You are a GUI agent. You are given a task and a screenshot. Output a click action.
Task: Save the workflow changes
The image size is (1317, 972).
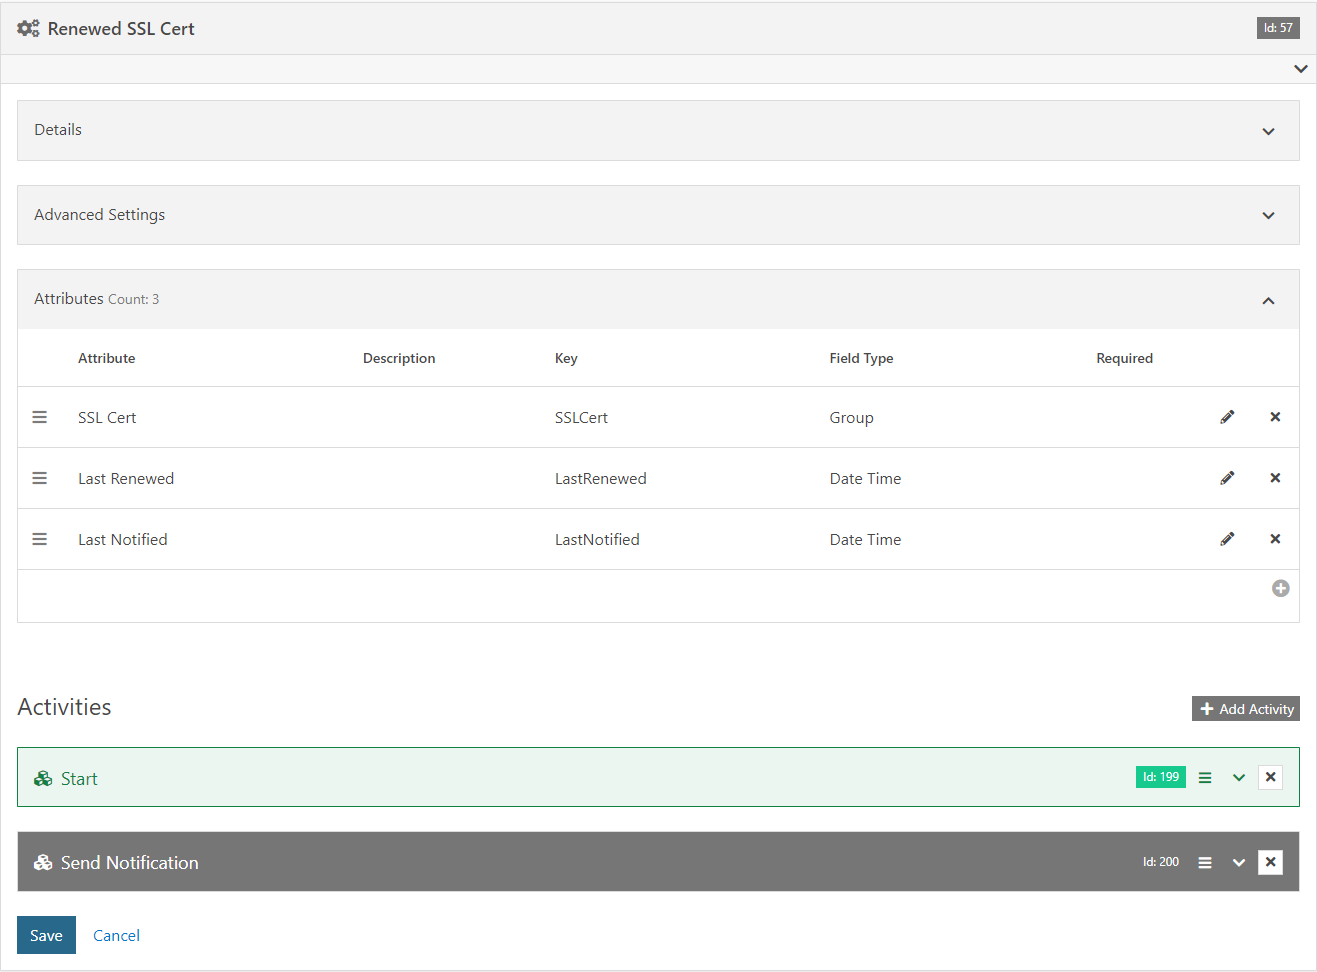46,935
